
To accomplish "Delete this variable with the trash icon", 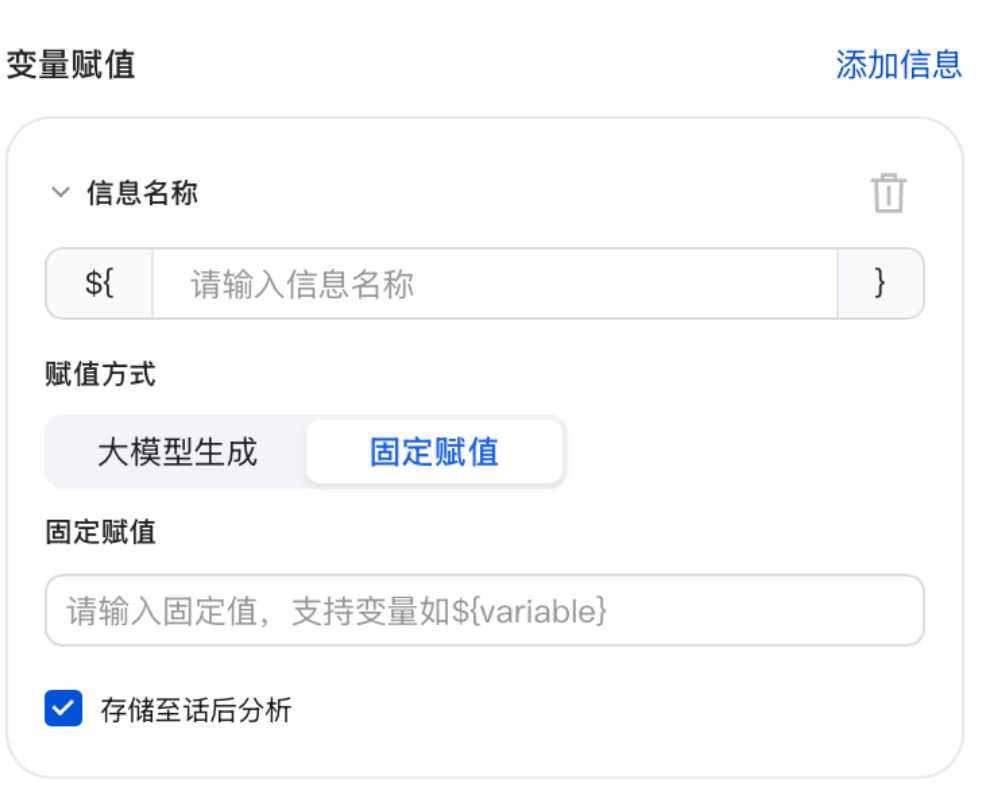I will (888, 193).
